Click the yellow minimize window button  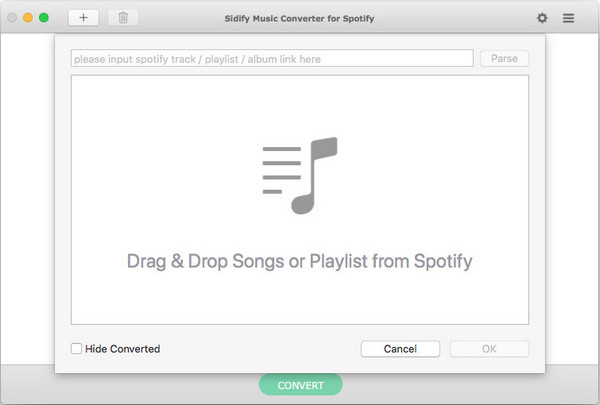[28, 18]
